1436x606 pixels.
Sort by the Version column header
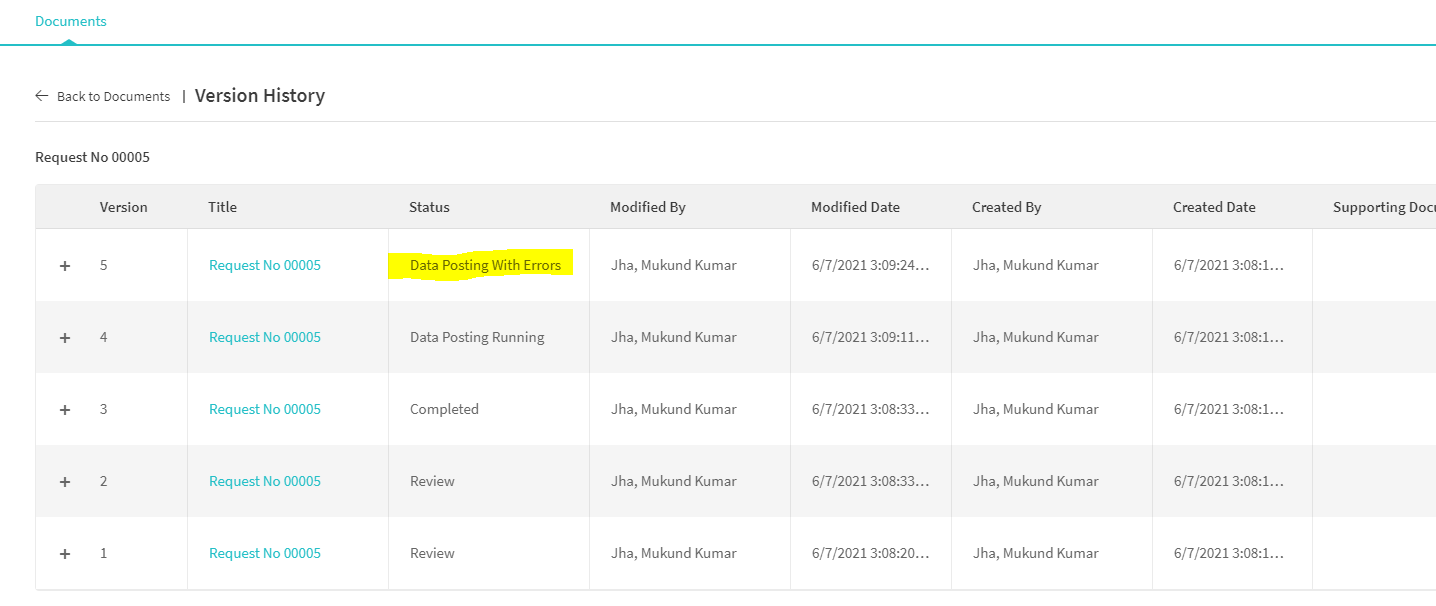(x=123, y=208)
